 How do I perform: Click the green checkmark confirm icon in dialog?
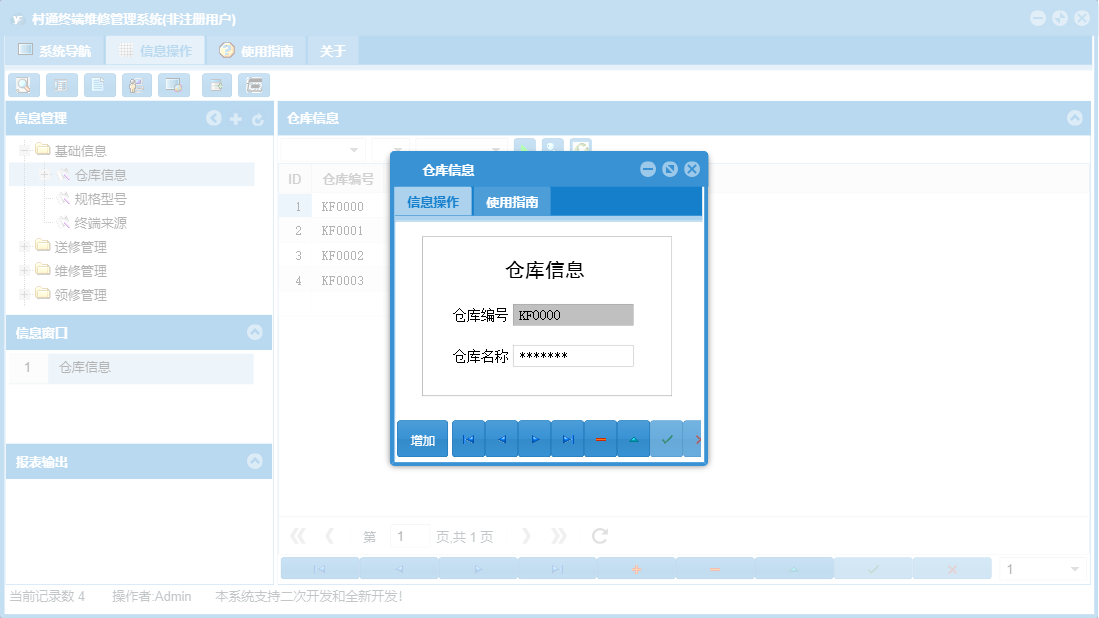(x=666, y=438)
